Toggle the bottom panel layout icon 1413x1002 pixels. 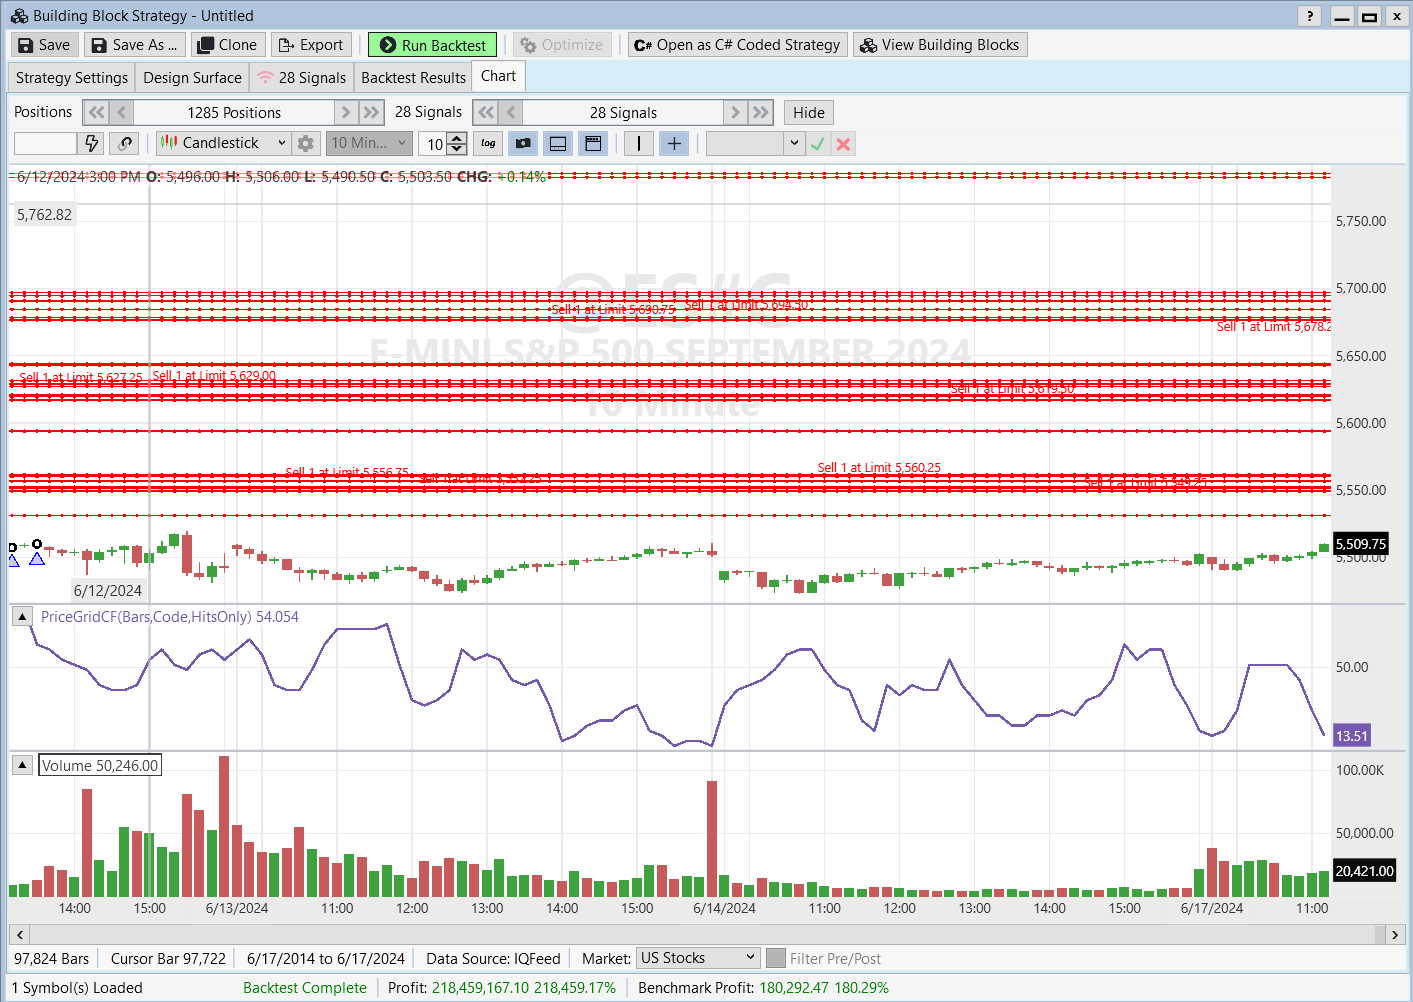click(x=558, y=143)
